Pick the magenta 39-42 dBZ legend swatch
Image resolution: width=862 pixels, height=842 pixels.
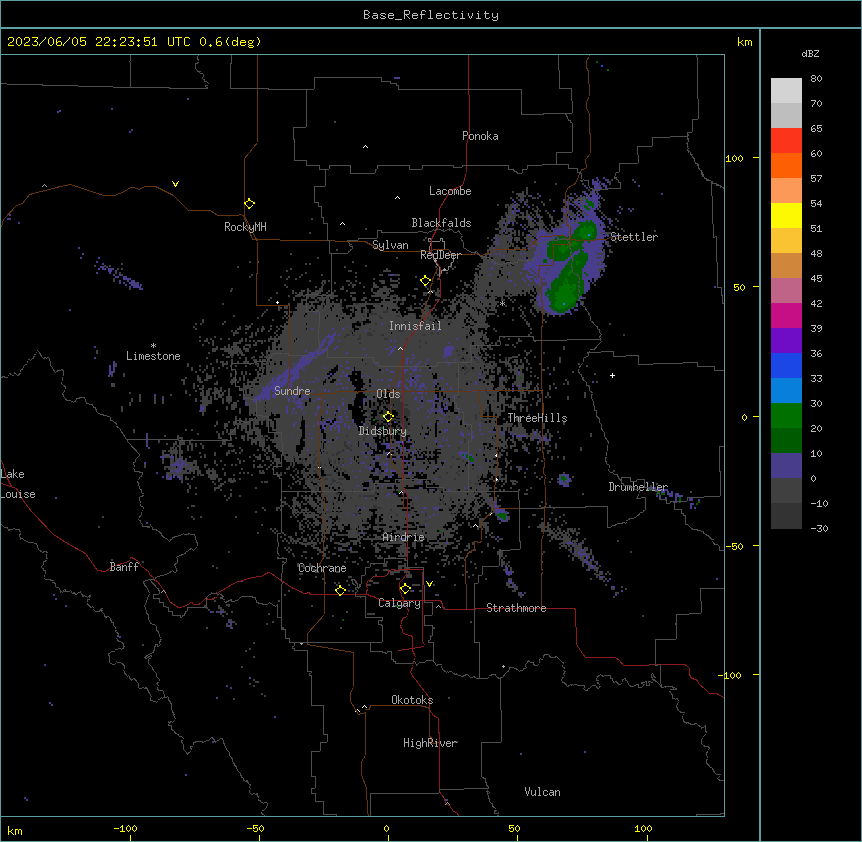coord(786,315)
